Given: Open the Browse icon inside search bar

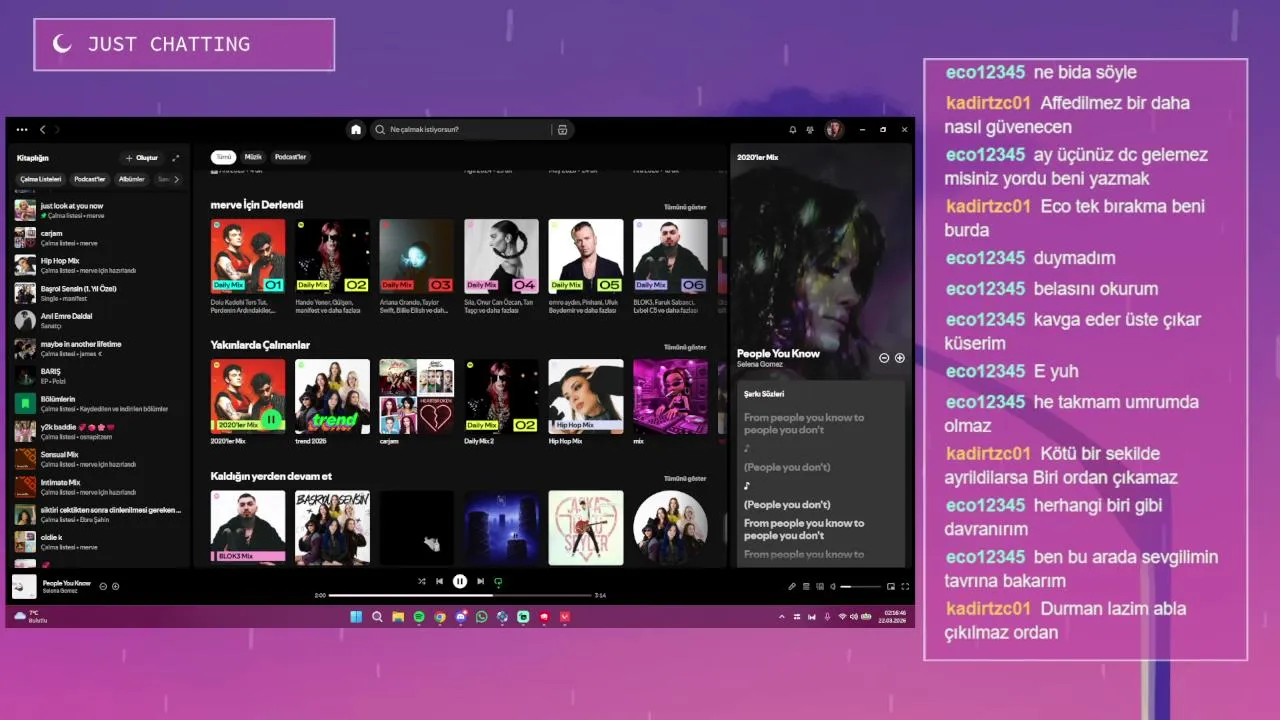Looking at the screenshot, I should 562,130.
